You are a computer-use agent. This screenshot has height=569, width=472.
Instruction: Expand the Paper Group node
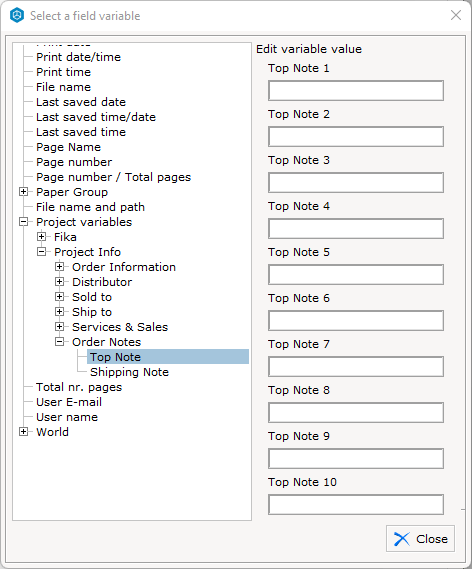coord(23,192)
